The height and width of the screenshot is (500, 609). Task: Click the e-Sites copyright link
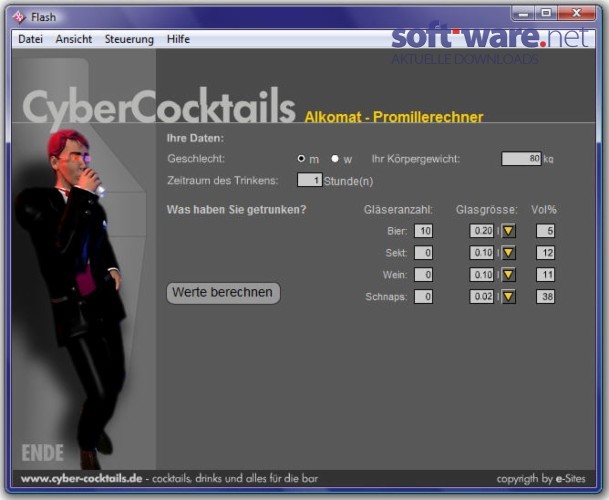coord(570,479)
